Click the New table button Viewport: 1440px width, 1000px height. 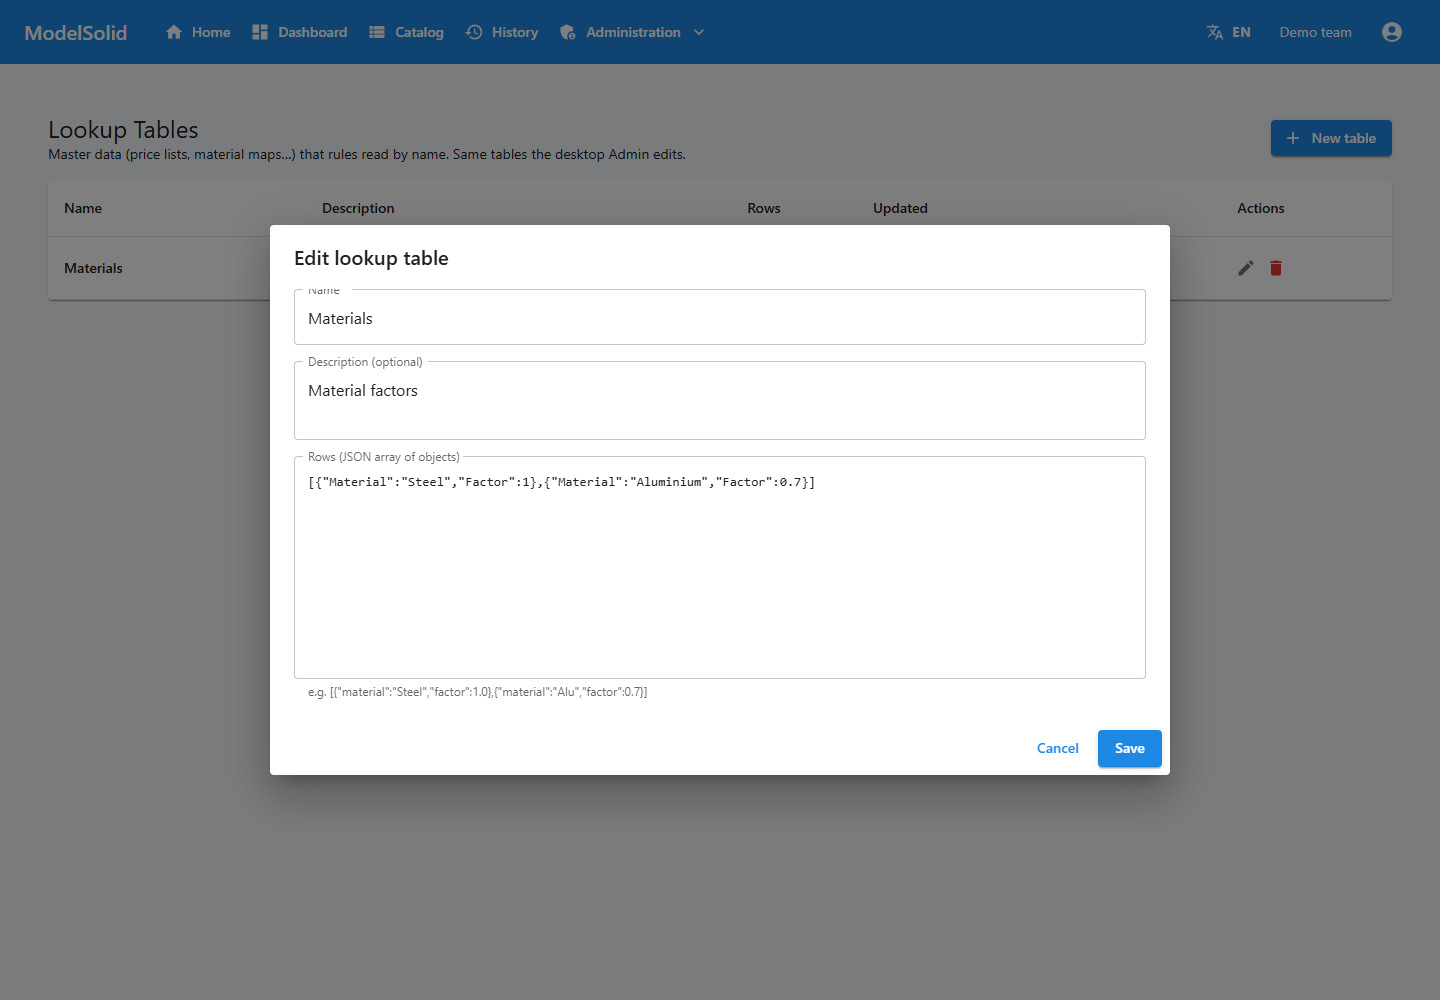click(1331, 138)
